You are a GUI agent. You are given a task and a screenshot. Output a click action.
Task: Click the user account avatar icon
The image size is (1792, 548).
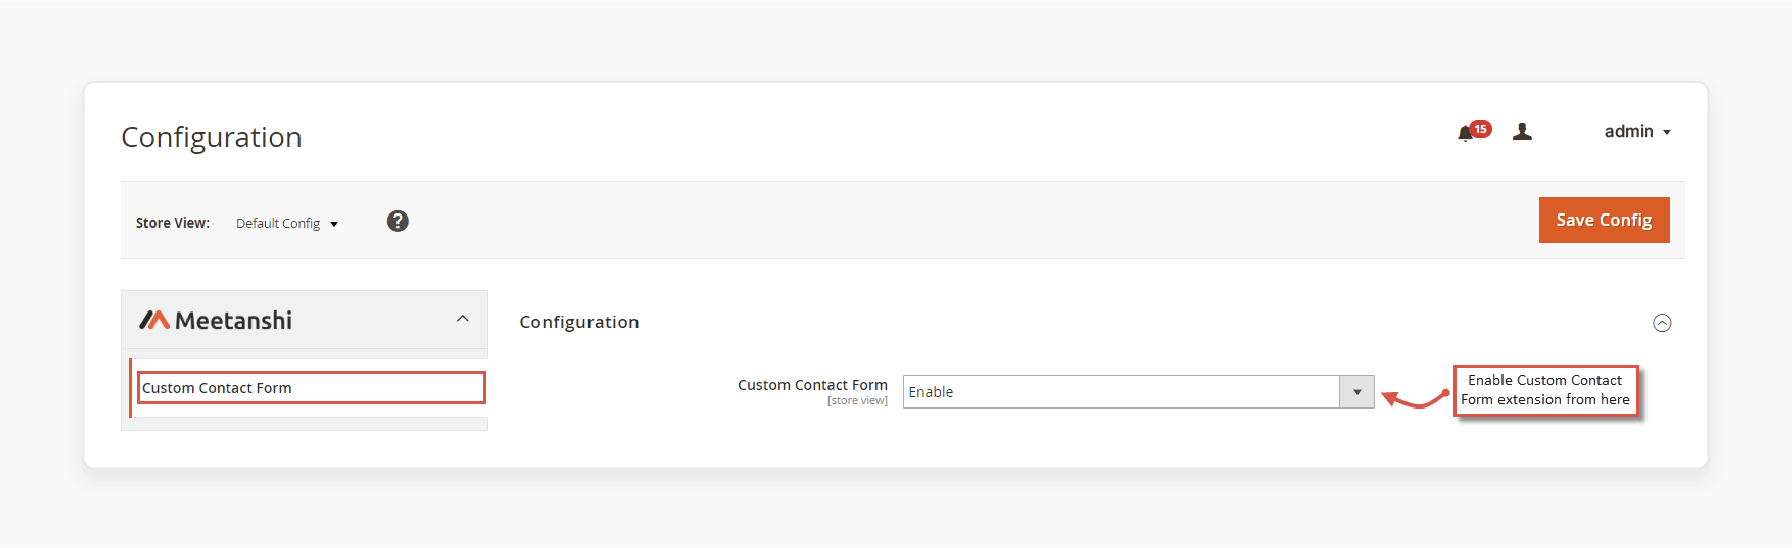click(1522, 132)
